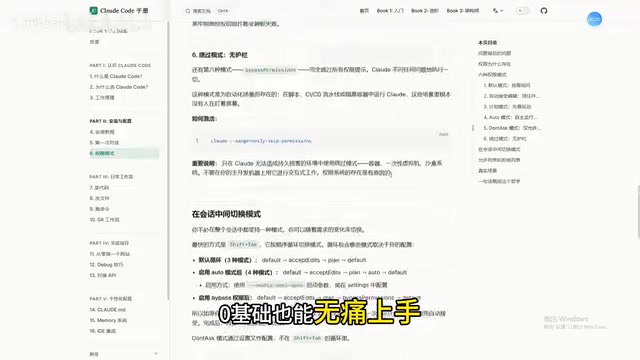Click the page vertical scrollbar thumb
The image size is (640, 360).
[638, 211]
